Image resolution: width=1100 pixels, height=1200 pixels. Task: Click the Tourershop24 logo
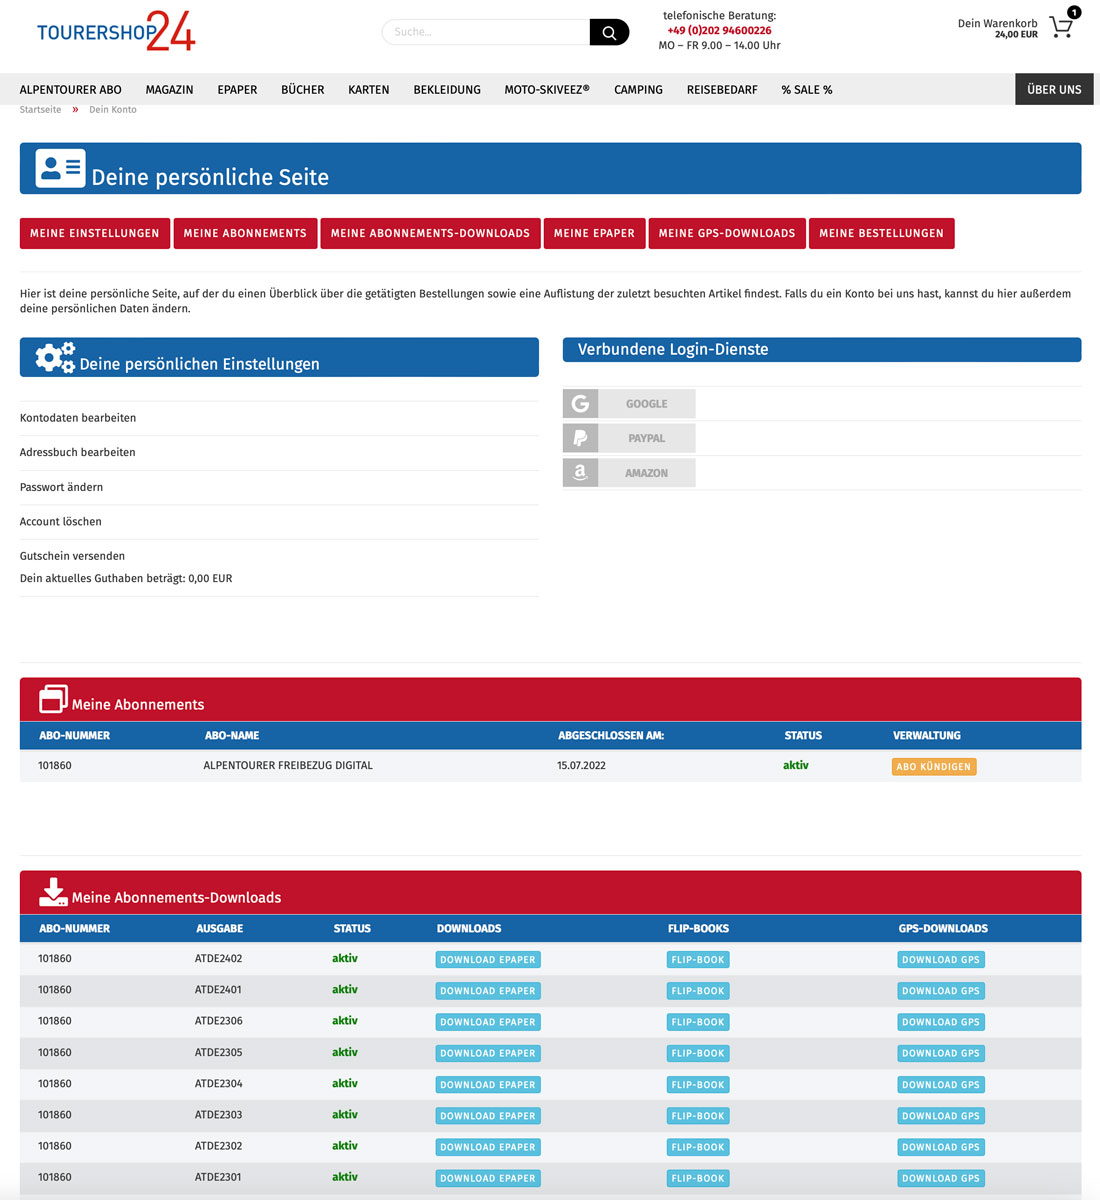[x=116, y=31]
